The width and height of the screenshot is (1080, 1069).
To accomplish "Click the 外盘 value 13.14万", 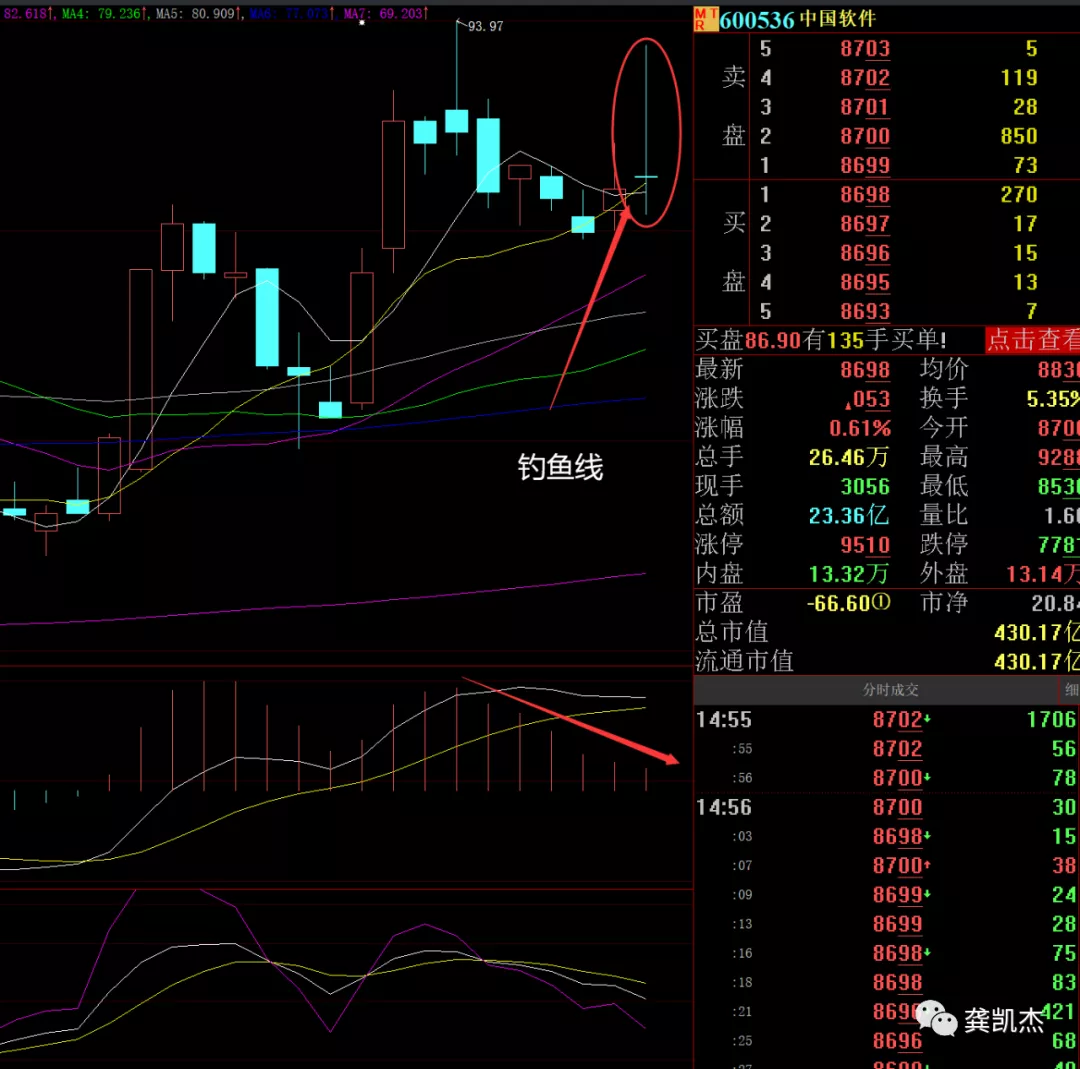I will click(1043, 574).
